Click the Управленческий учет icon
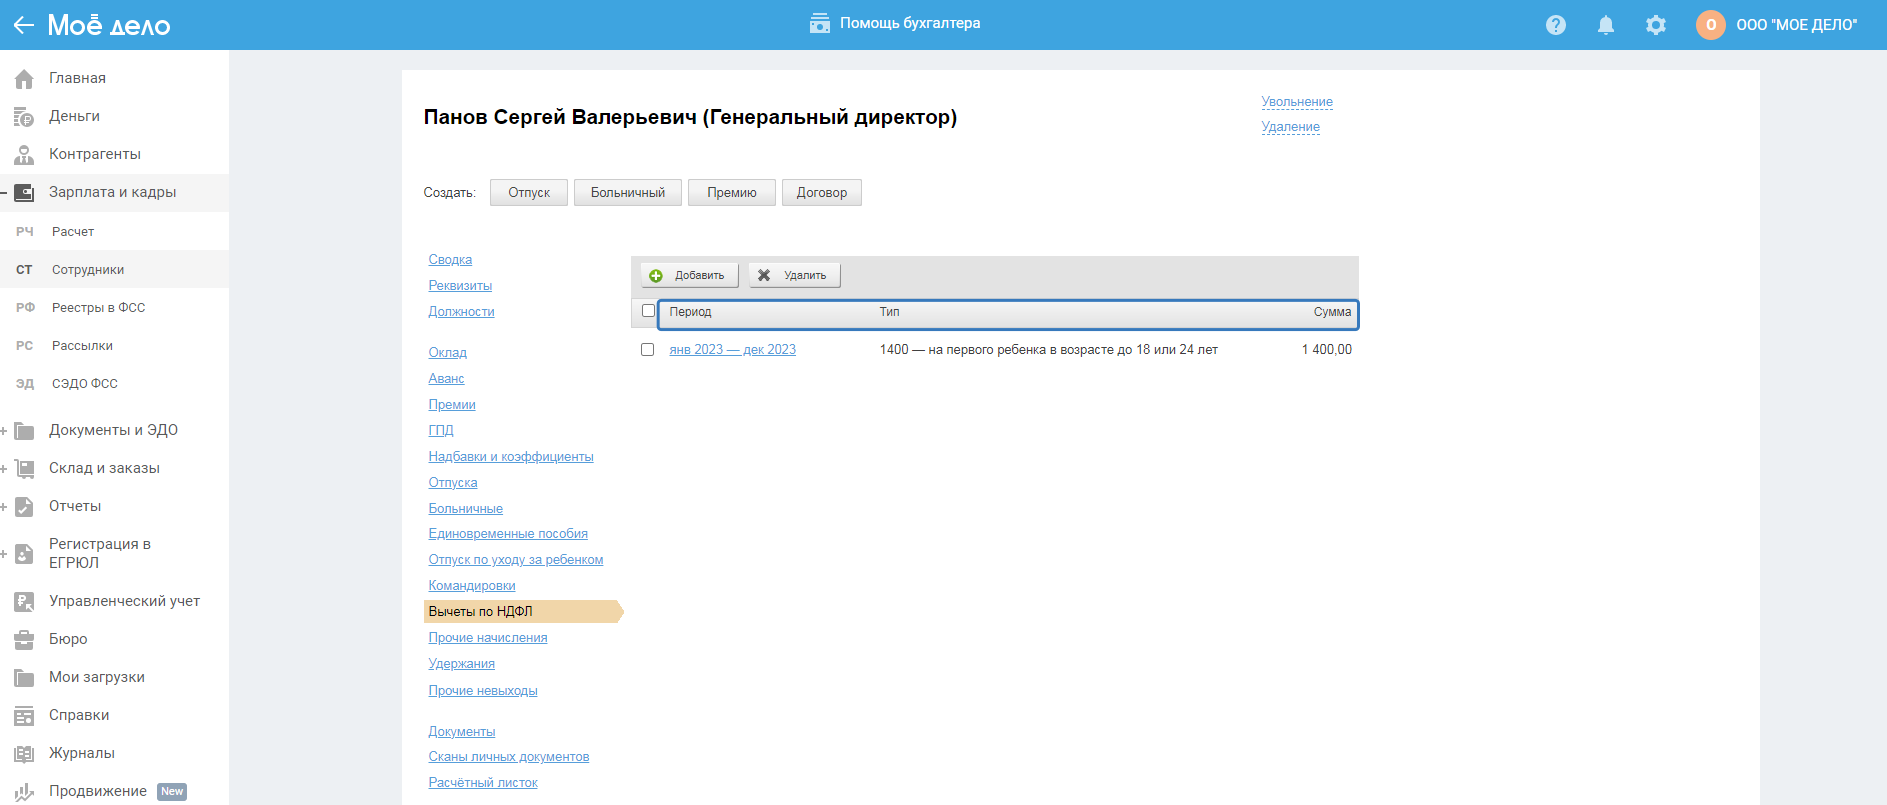The width and height of the screenshot is (1887, 805). [x=24, y=602]
